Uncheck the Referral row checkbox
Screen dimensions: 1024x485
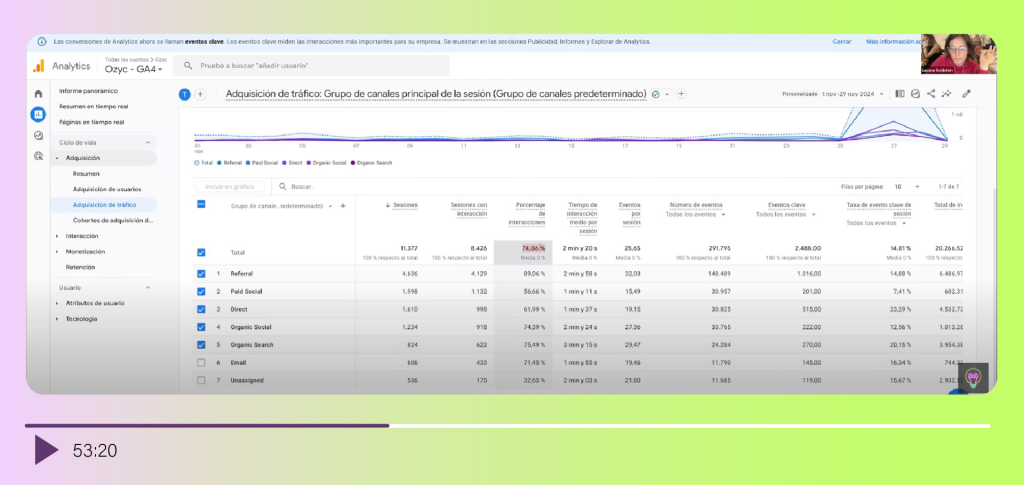click(202, 273)
